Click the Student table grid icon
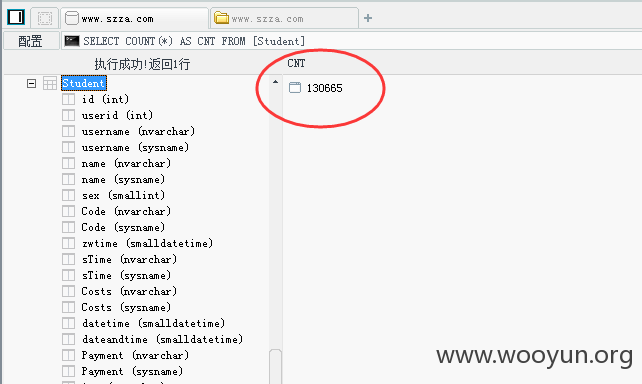 coord(50,84)
